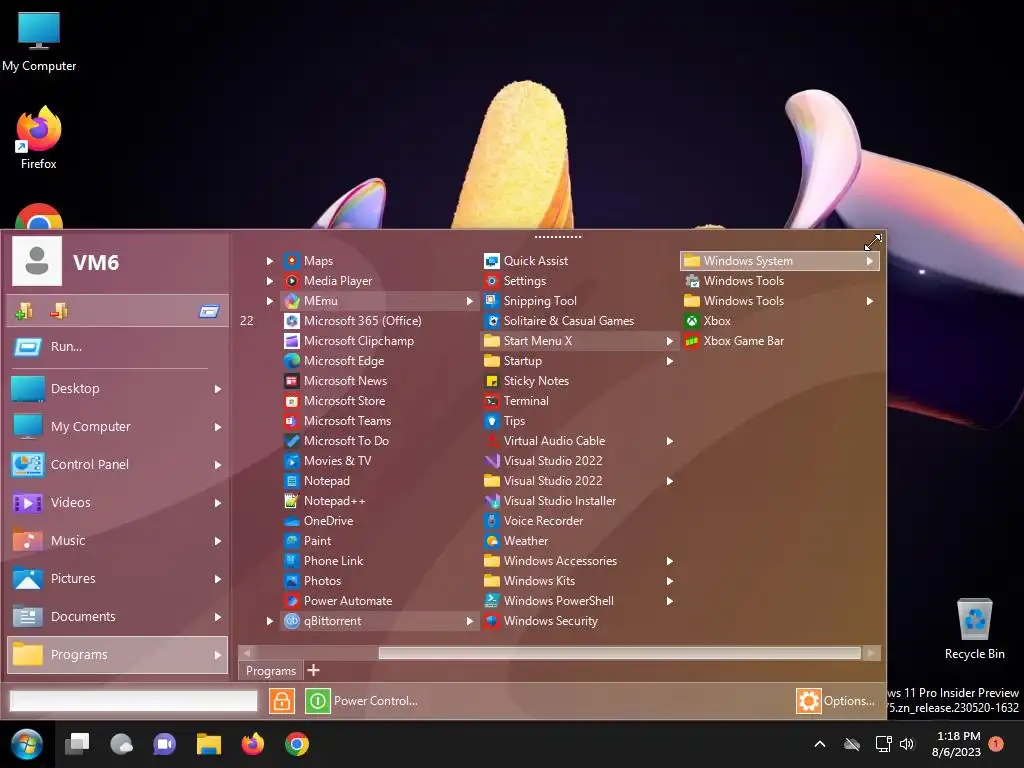Select Desktop in the left panel
This screenshot has width=1024, height=768.
point(118,389)
